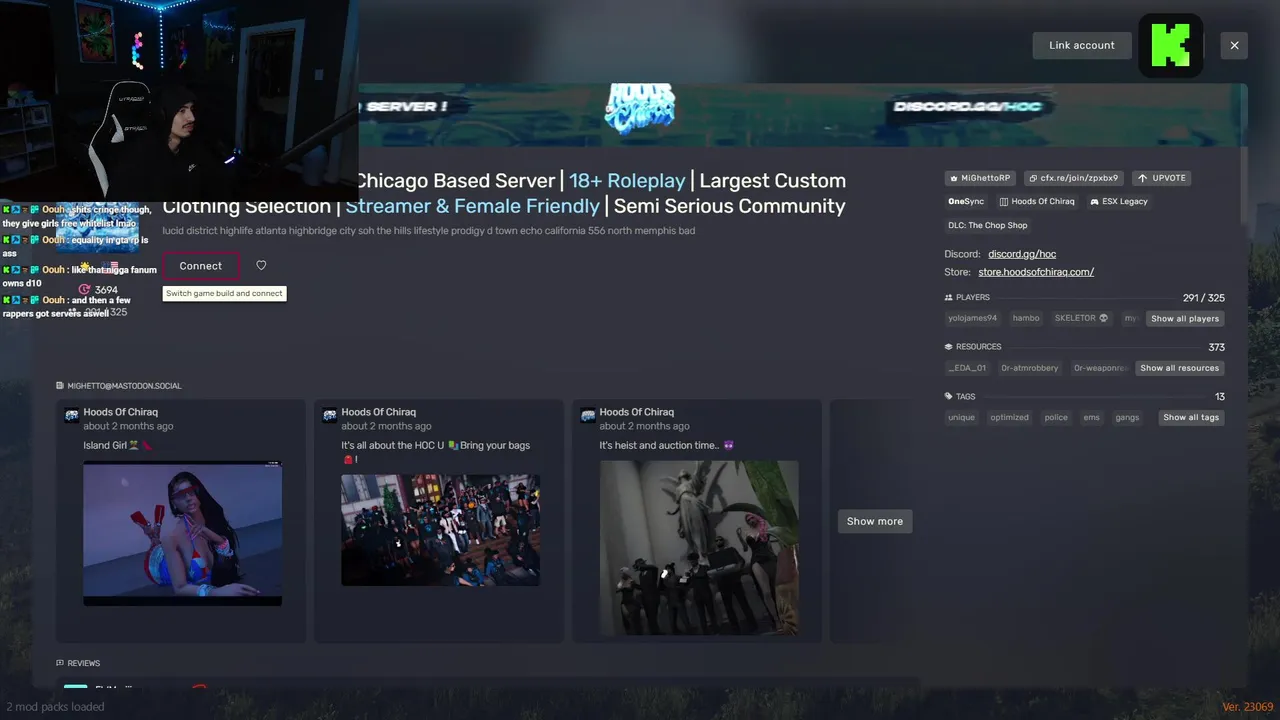Screen dimensions: 1280x720
Task: Click the Hoods Of Chiraq map badge
Action: (x=1037, y=201)
